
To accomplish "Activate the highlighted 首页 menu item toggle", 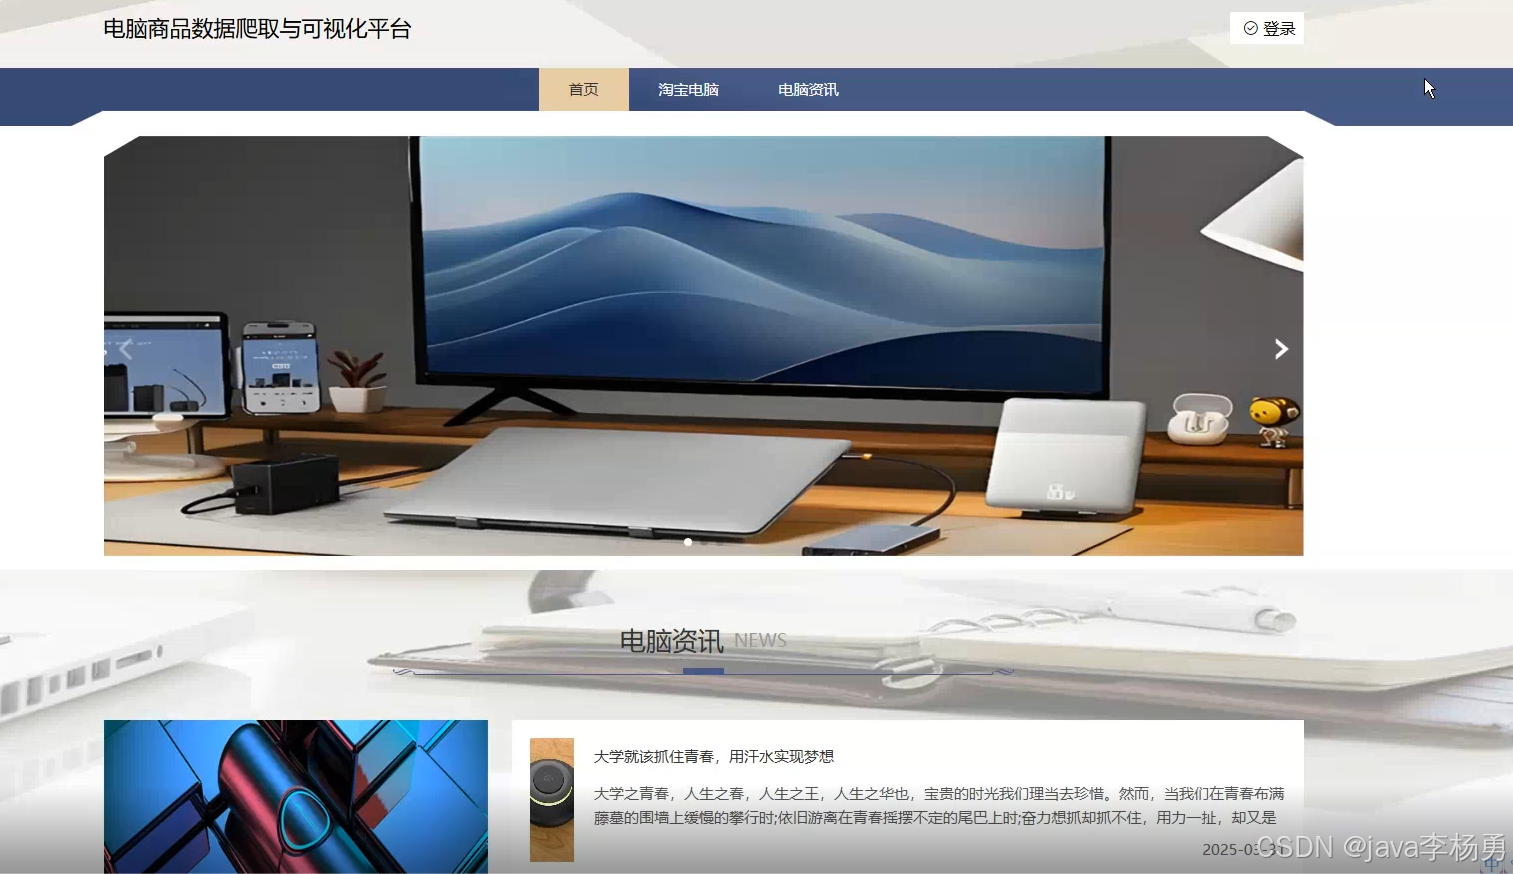I will point(584,89).
